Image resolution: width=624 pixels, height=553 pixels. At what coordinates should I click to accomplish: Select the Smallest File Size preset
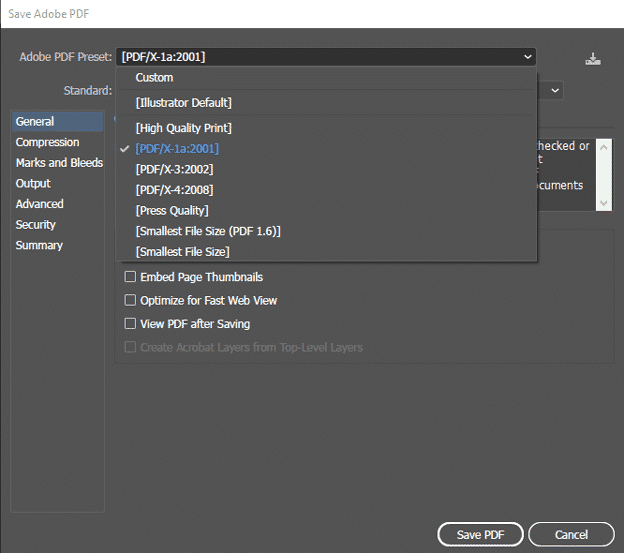click(183, 252)
